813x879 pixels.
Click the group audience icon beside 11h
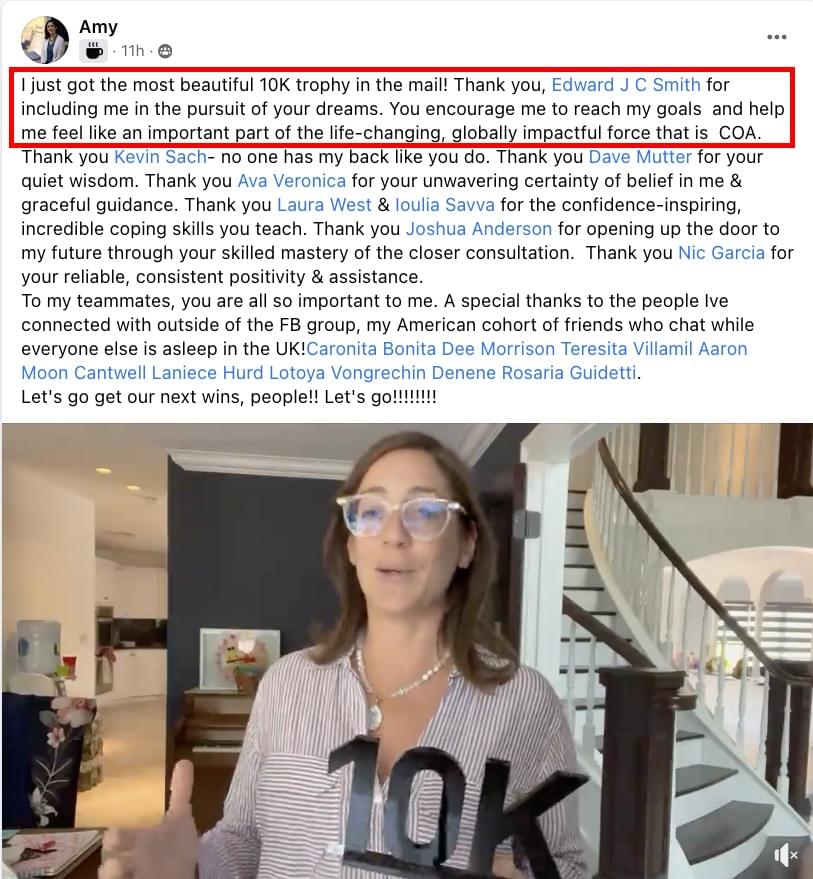tap(165, 51)
